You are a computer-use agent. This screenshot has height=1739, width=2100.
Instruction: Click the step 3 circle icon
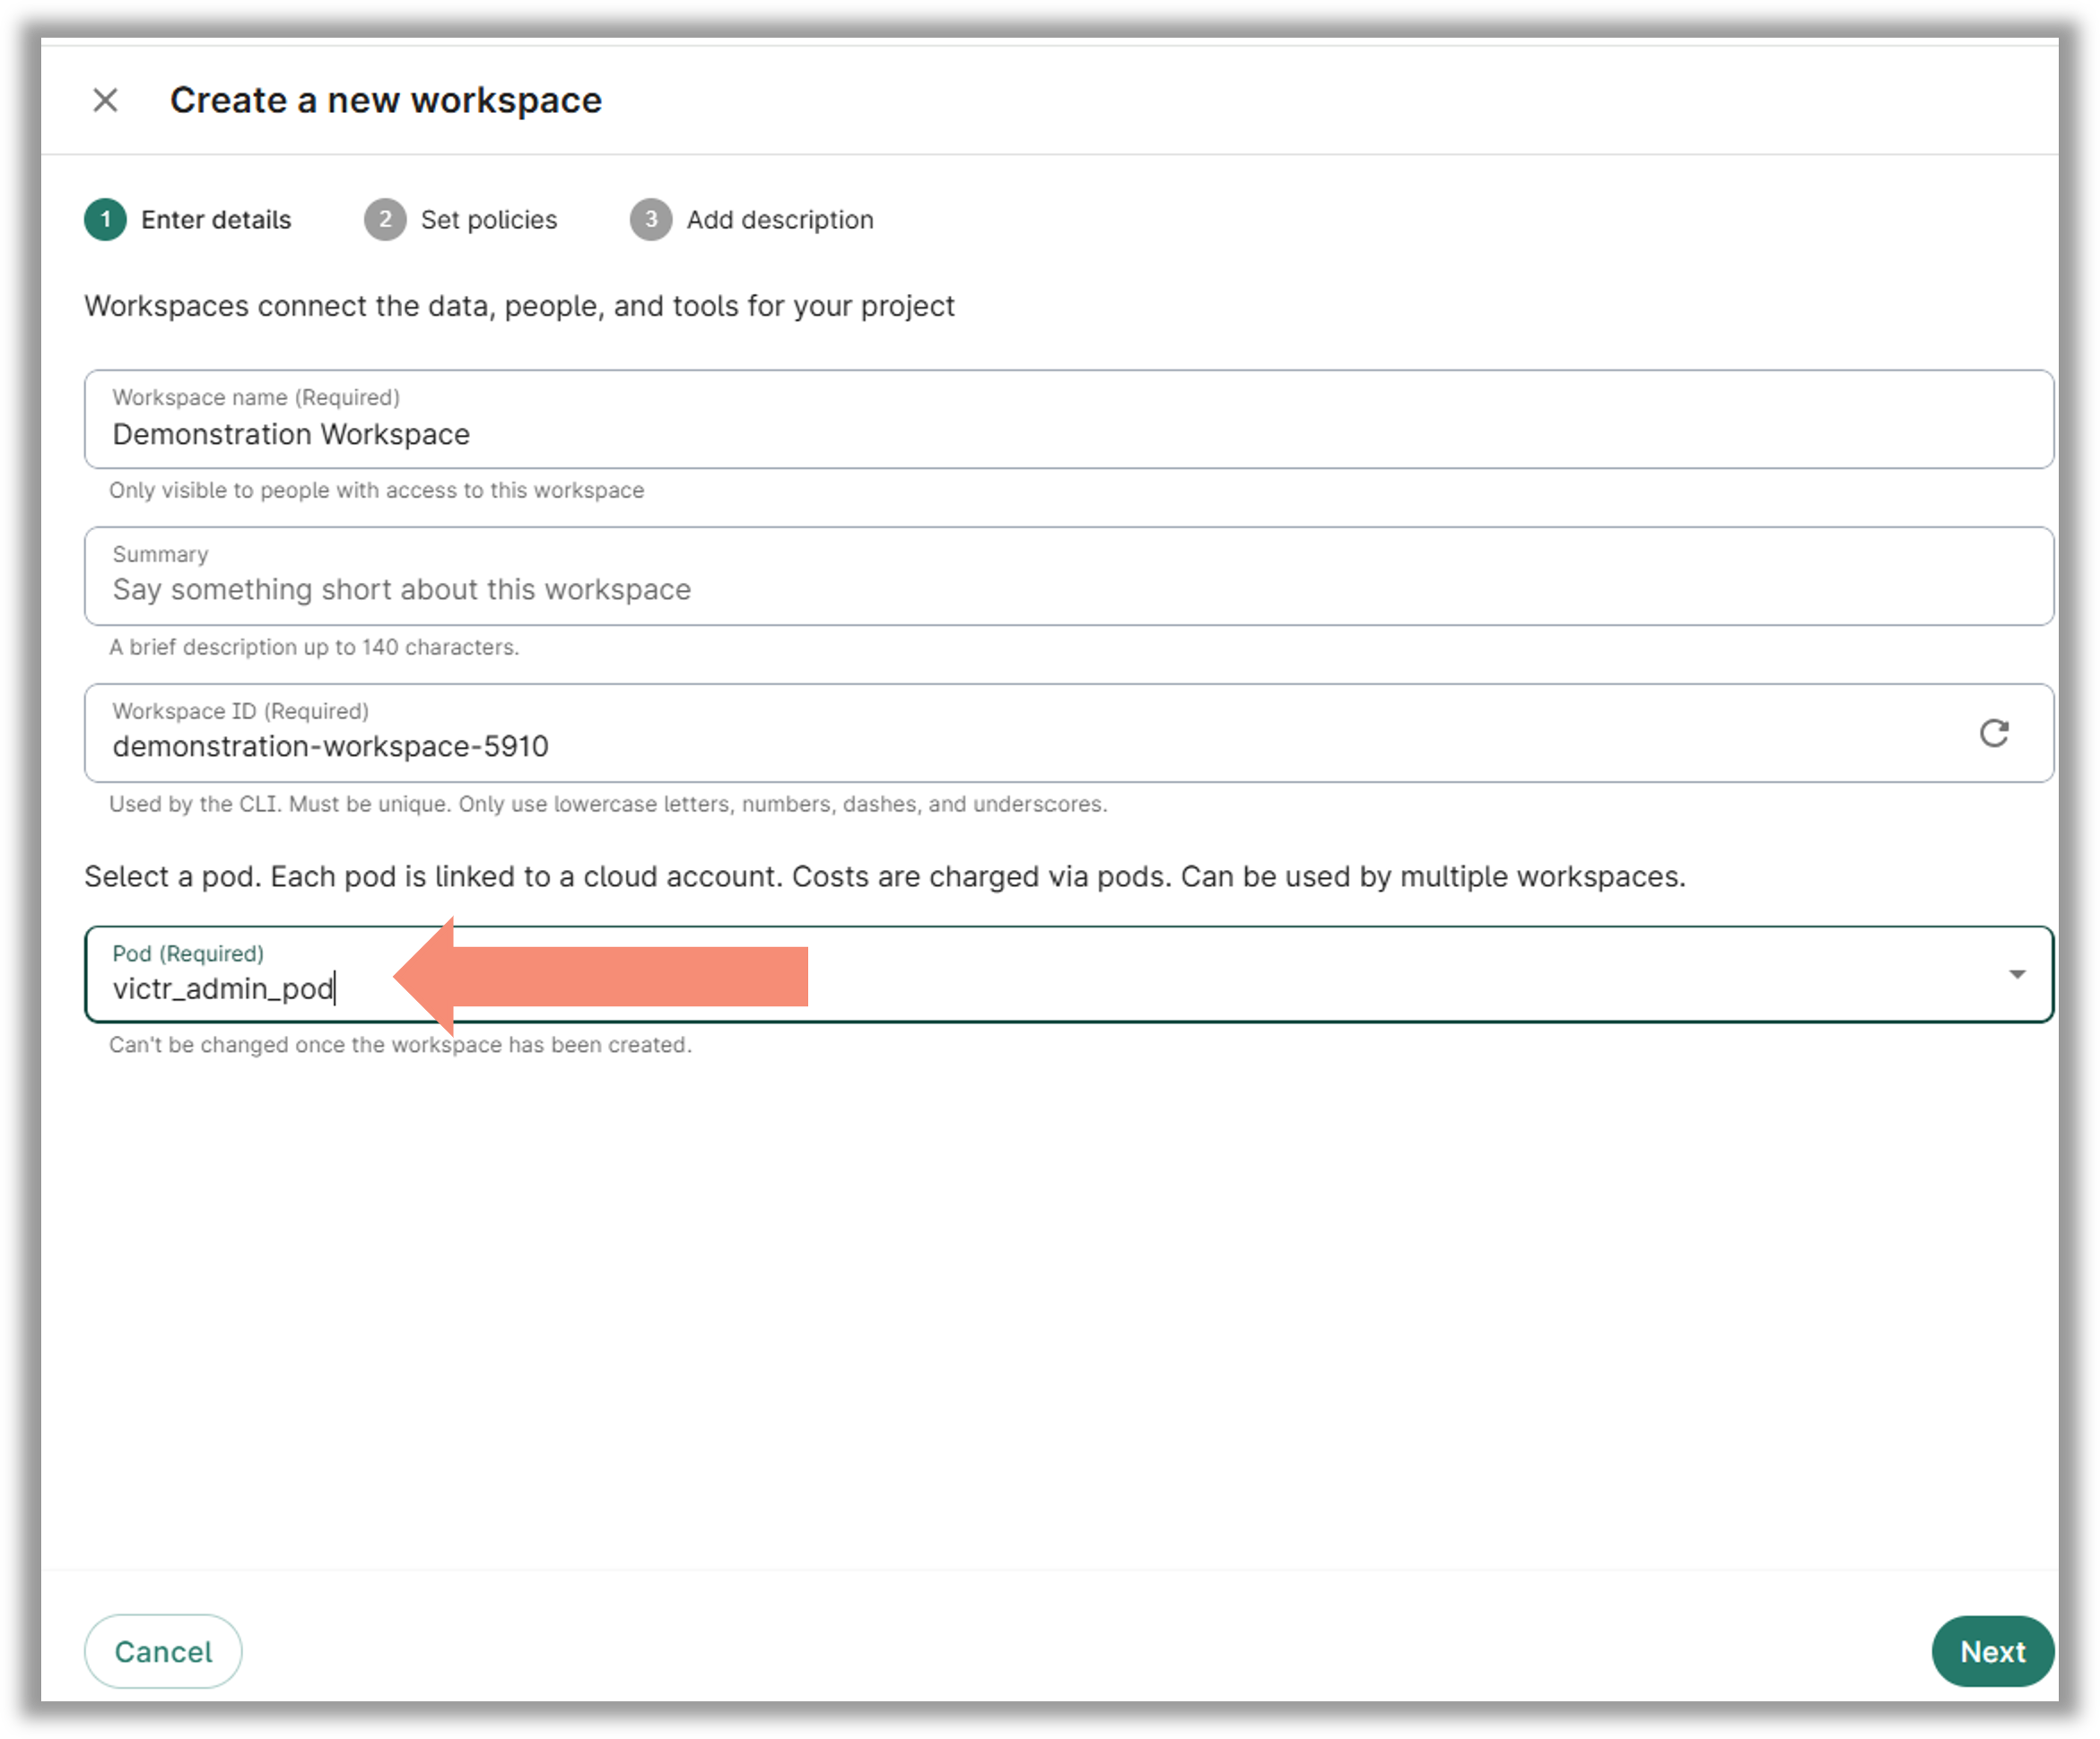[651, 219]
